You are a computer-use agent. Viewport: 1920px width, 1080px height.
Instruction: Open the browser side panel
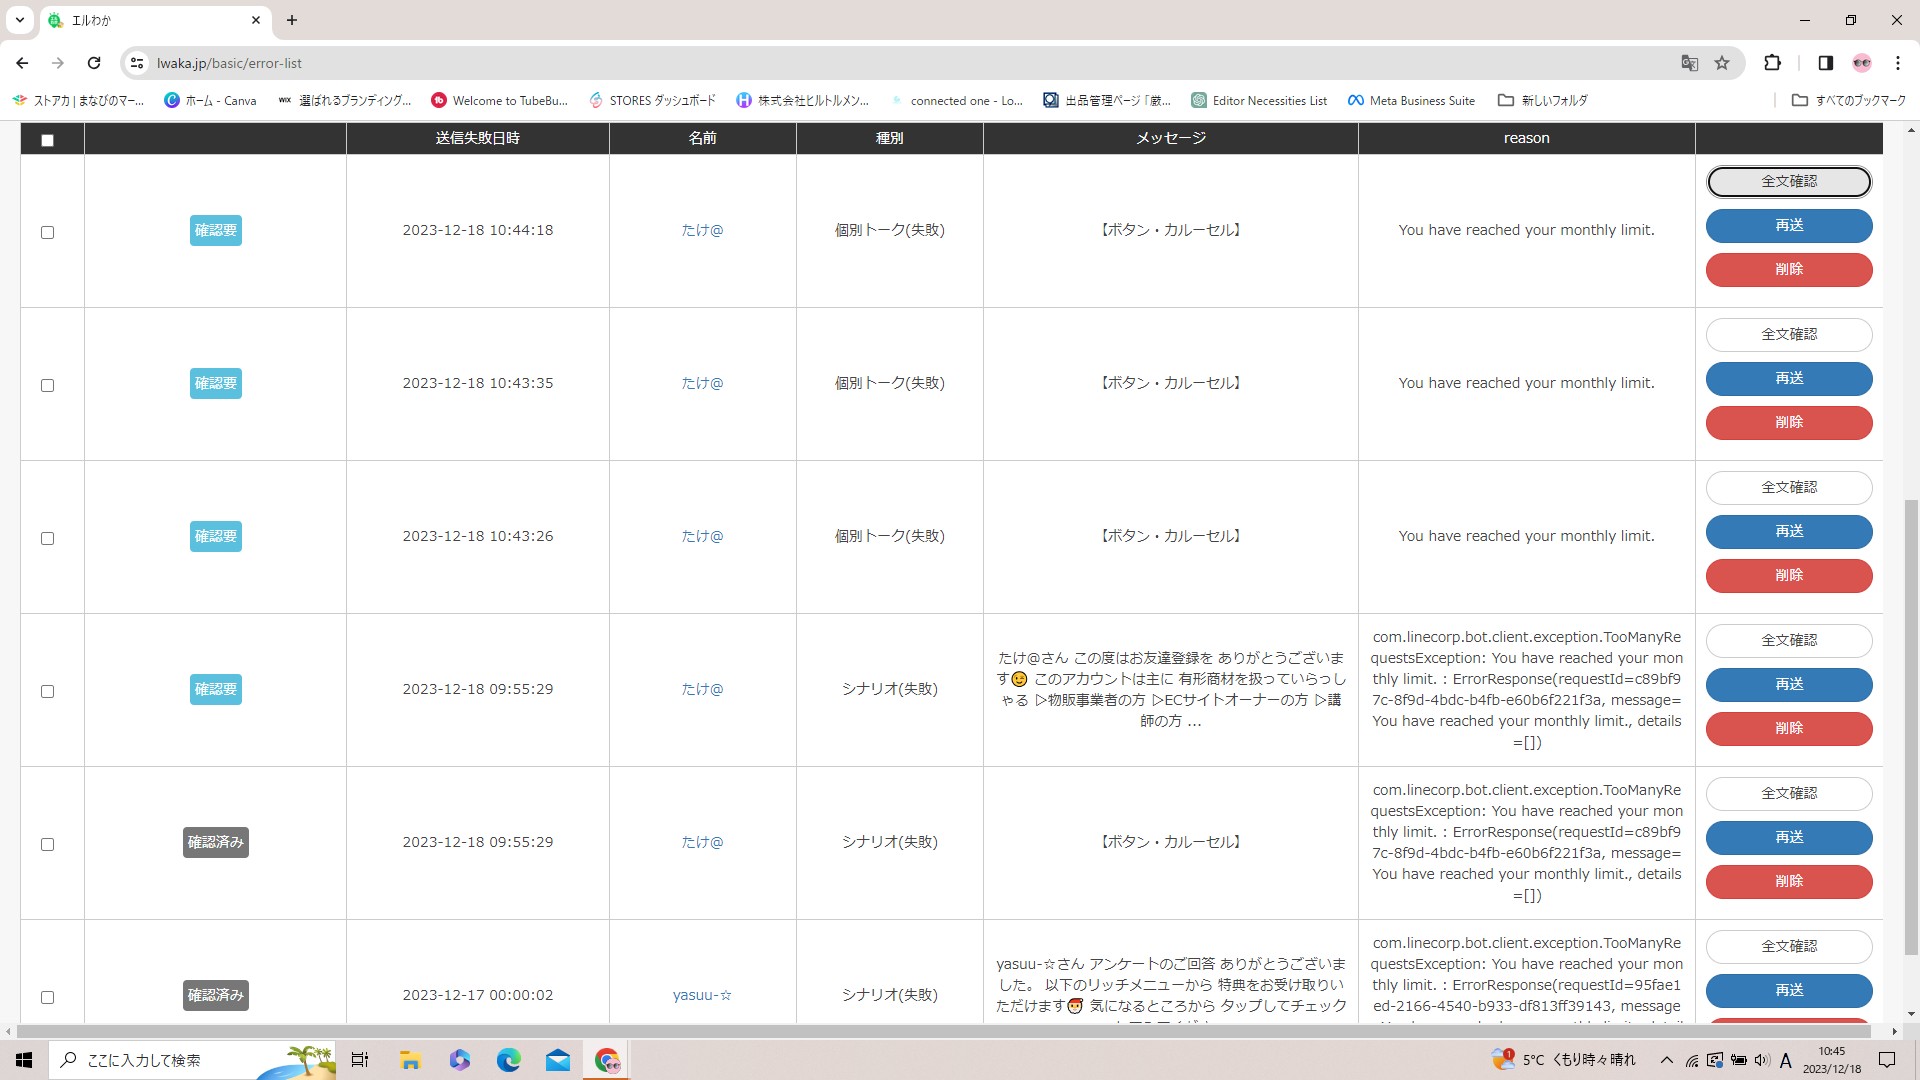[x=1825, y=63]
